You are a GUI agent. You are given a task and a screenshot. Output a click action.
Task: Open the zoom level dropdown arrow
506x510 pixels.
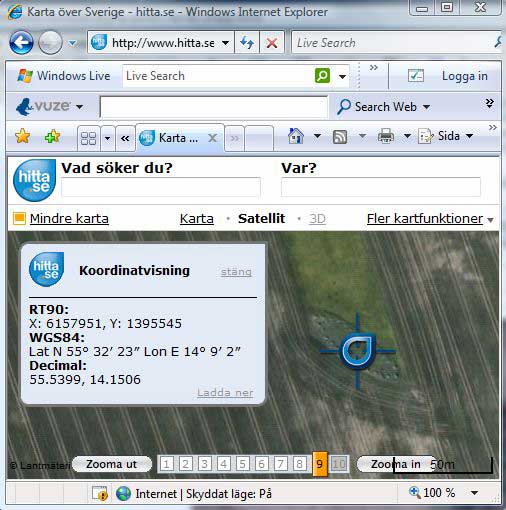(x=474, y=493)
